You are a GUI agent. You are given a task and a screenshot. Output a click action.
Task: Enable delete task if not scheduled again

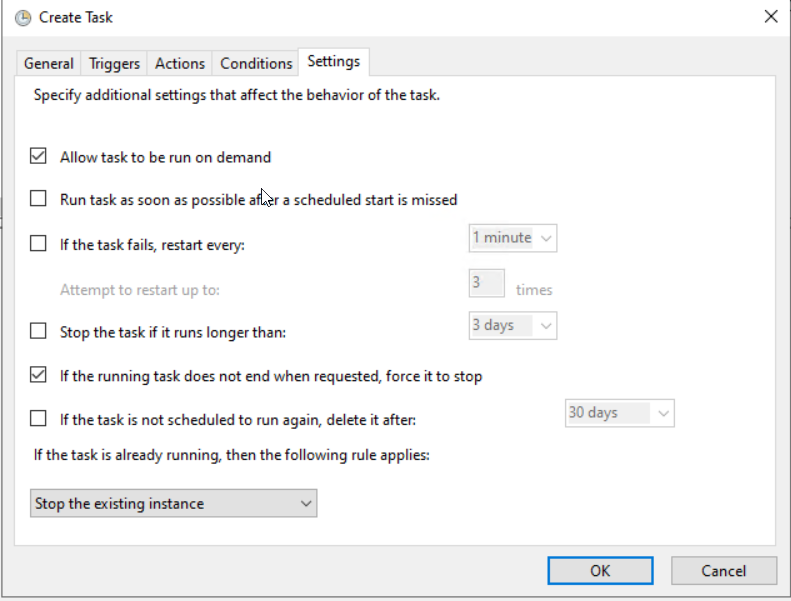[38, 419]
